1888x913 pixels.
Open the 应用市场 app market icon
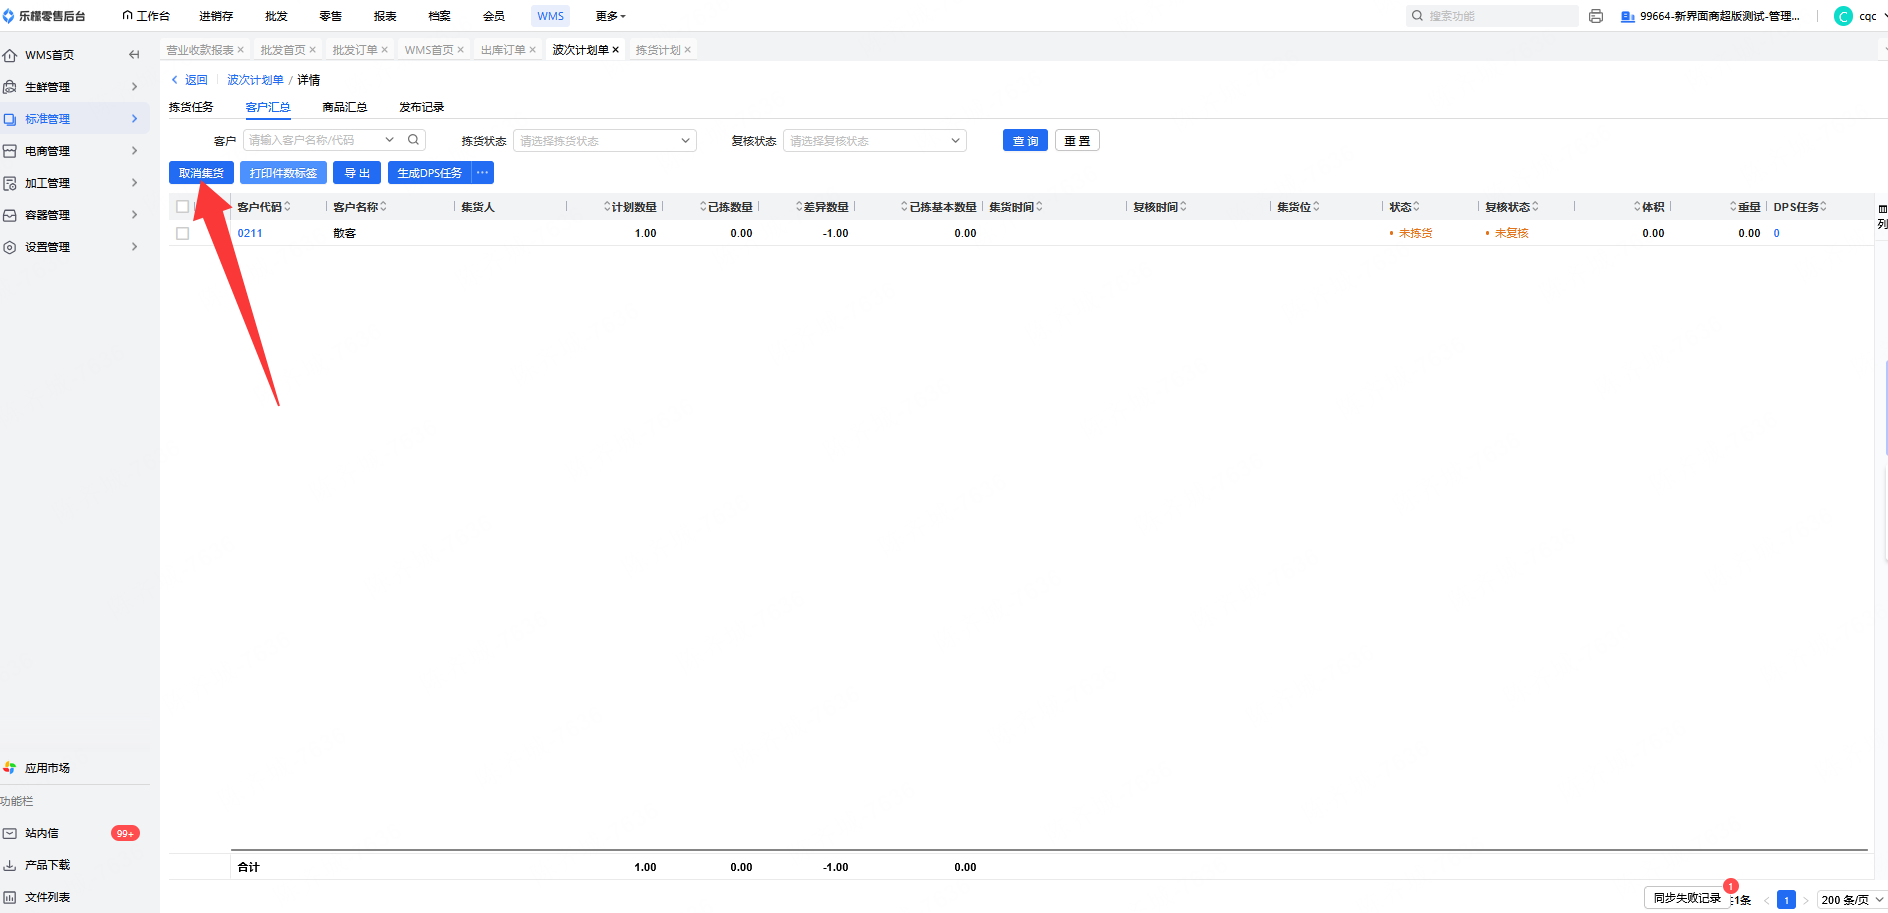[x=10, y=768]
